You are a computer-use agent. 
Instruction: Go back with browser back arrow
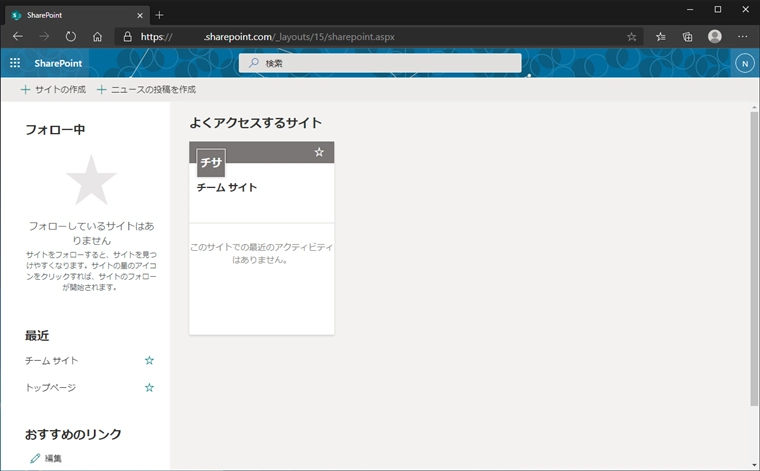(18, 37)
